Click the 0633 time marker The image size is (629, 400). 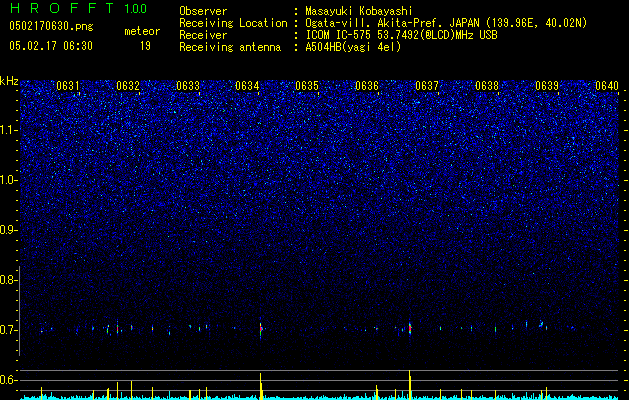coord(188,86)
